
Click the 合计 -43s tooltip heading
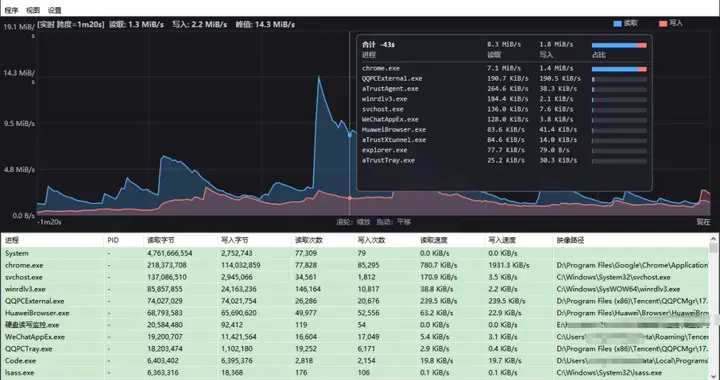click(x=378, y=45)
